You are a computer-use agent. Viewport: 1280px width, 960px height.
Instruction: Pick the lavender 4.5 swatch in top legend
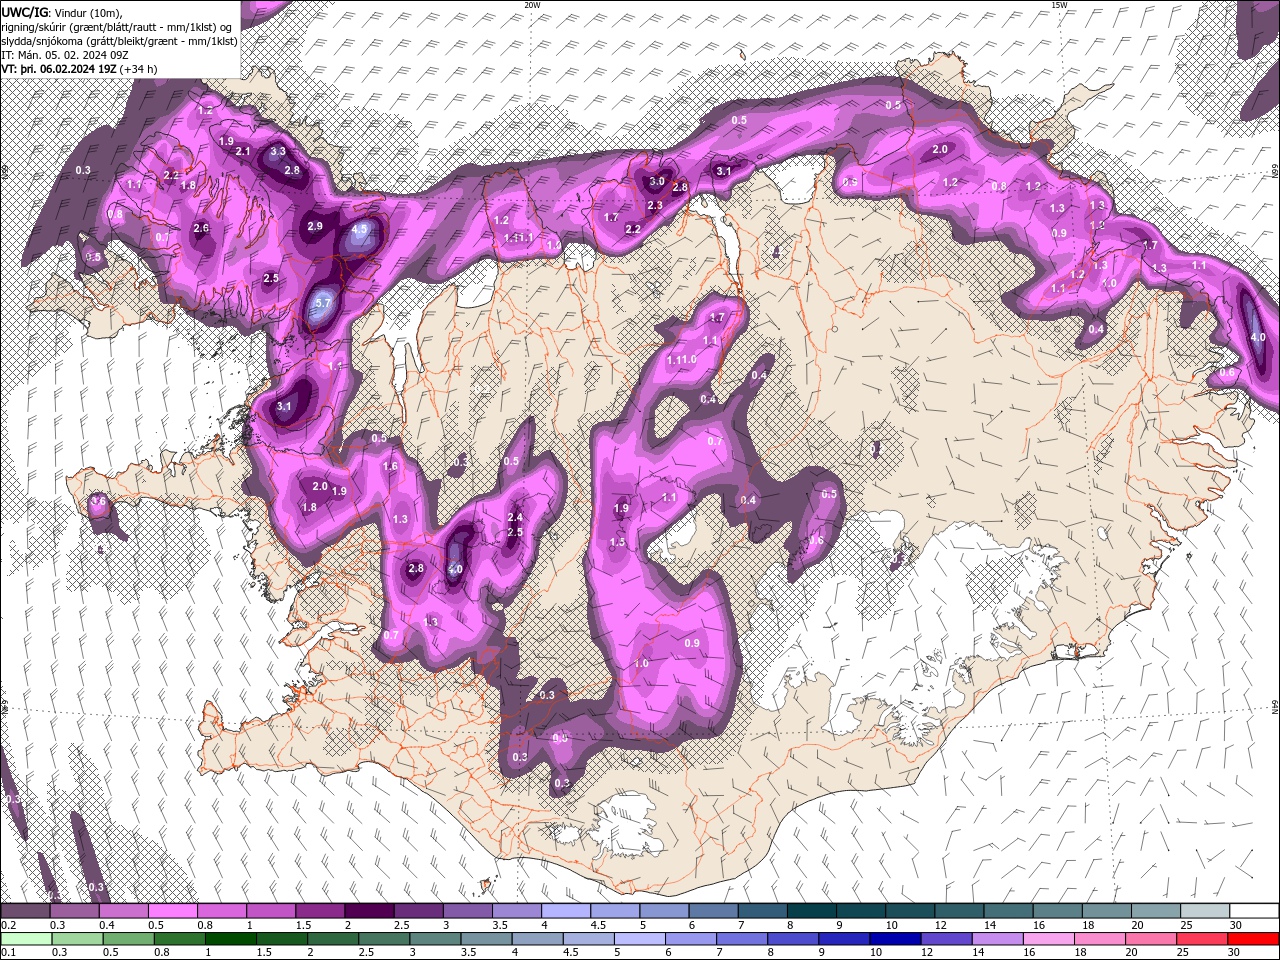pyautogui.click(x=615, y=911)
